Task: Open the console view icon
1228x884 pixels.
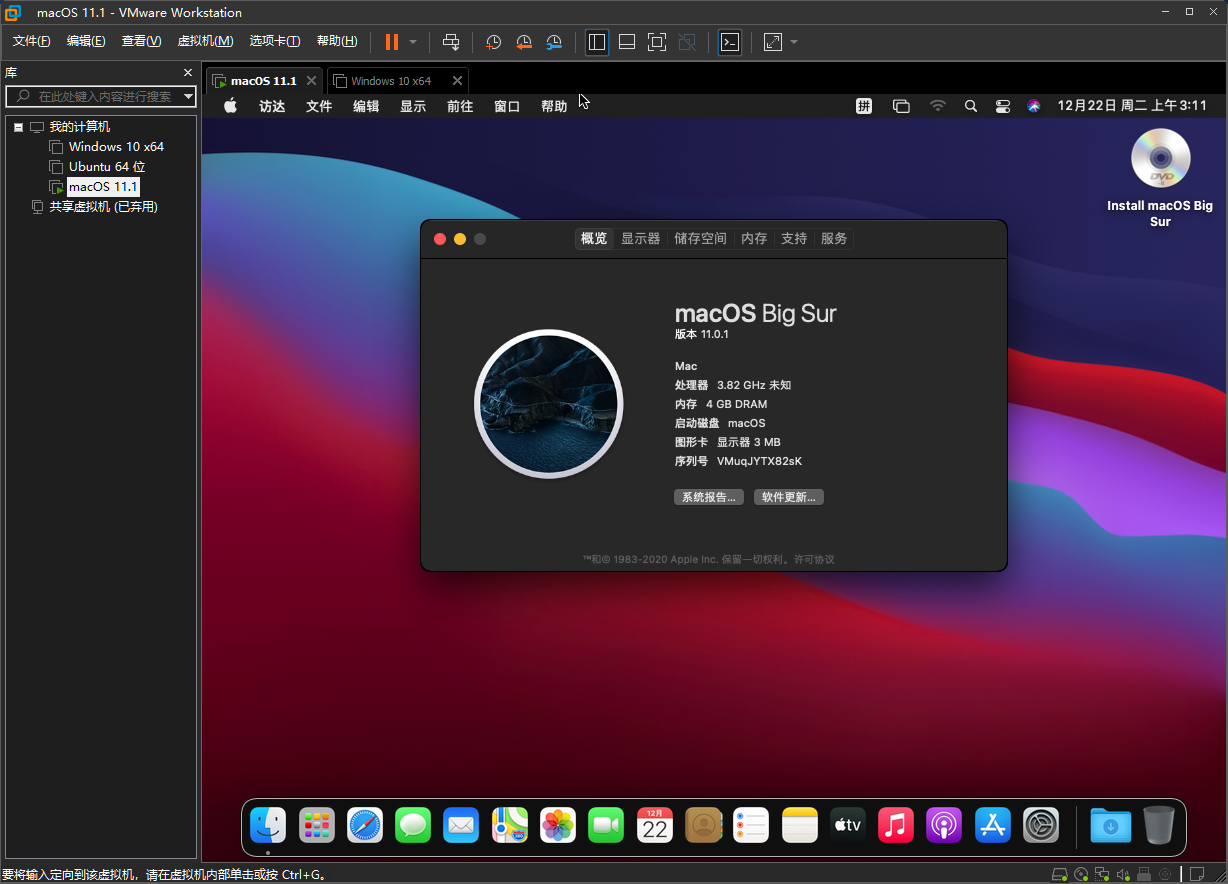Action: click(x=730, y=42)
